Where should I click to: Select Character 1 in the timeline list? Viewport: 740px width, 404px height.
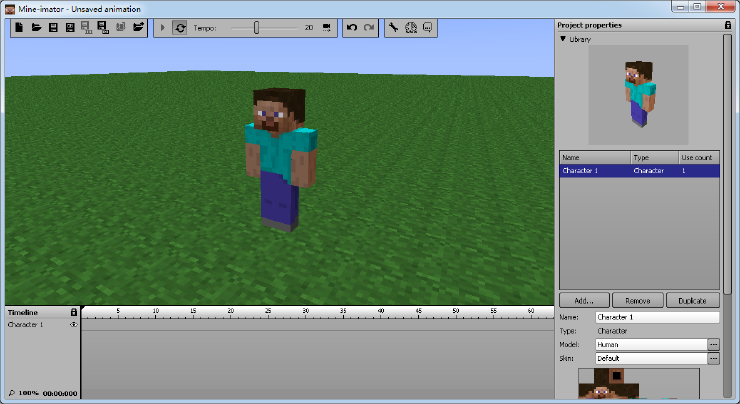25,325
